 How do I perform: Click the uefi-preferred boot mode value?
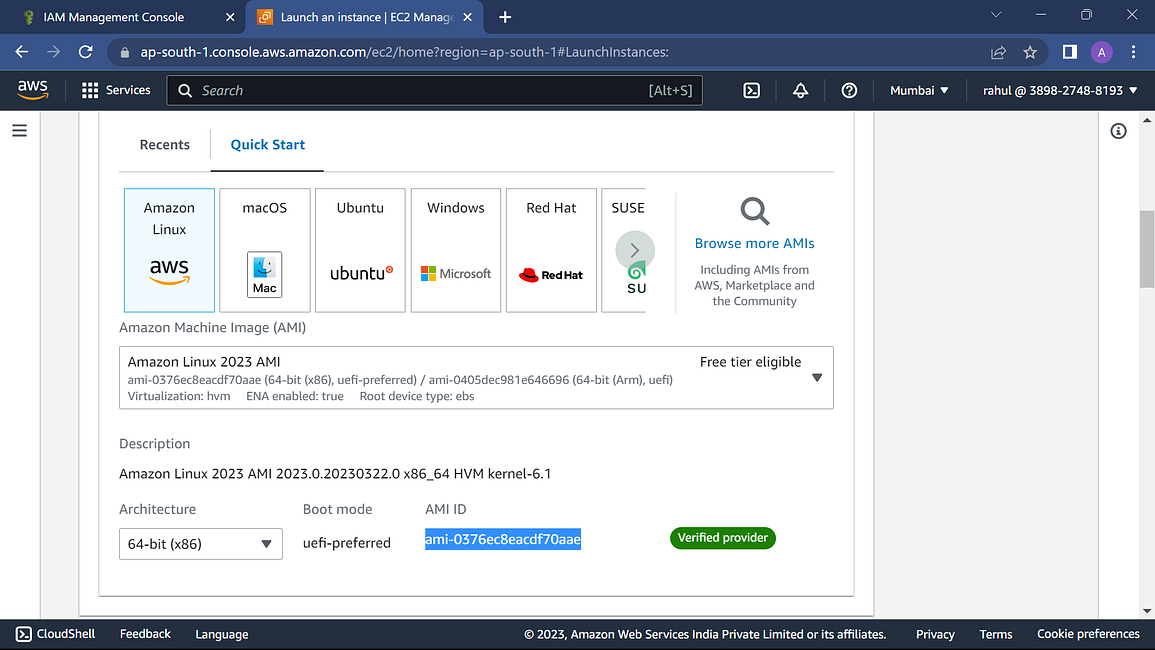[347, 543]
